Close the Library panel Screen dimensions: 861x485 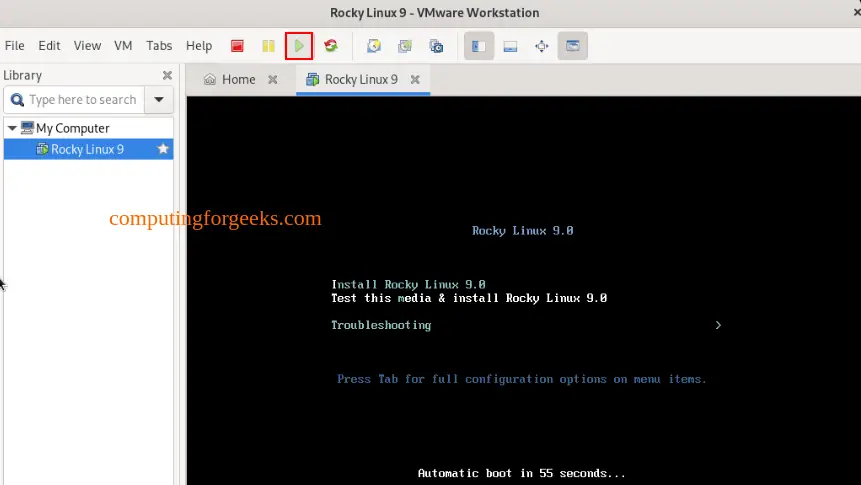(x=167, y=75)
